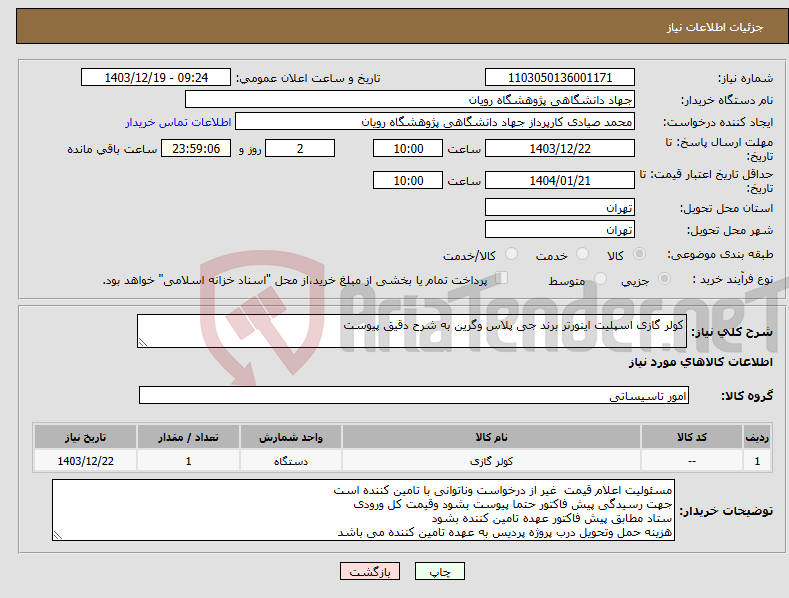
Task: Click the کد کالا column header
Action: tap(692, 437)
